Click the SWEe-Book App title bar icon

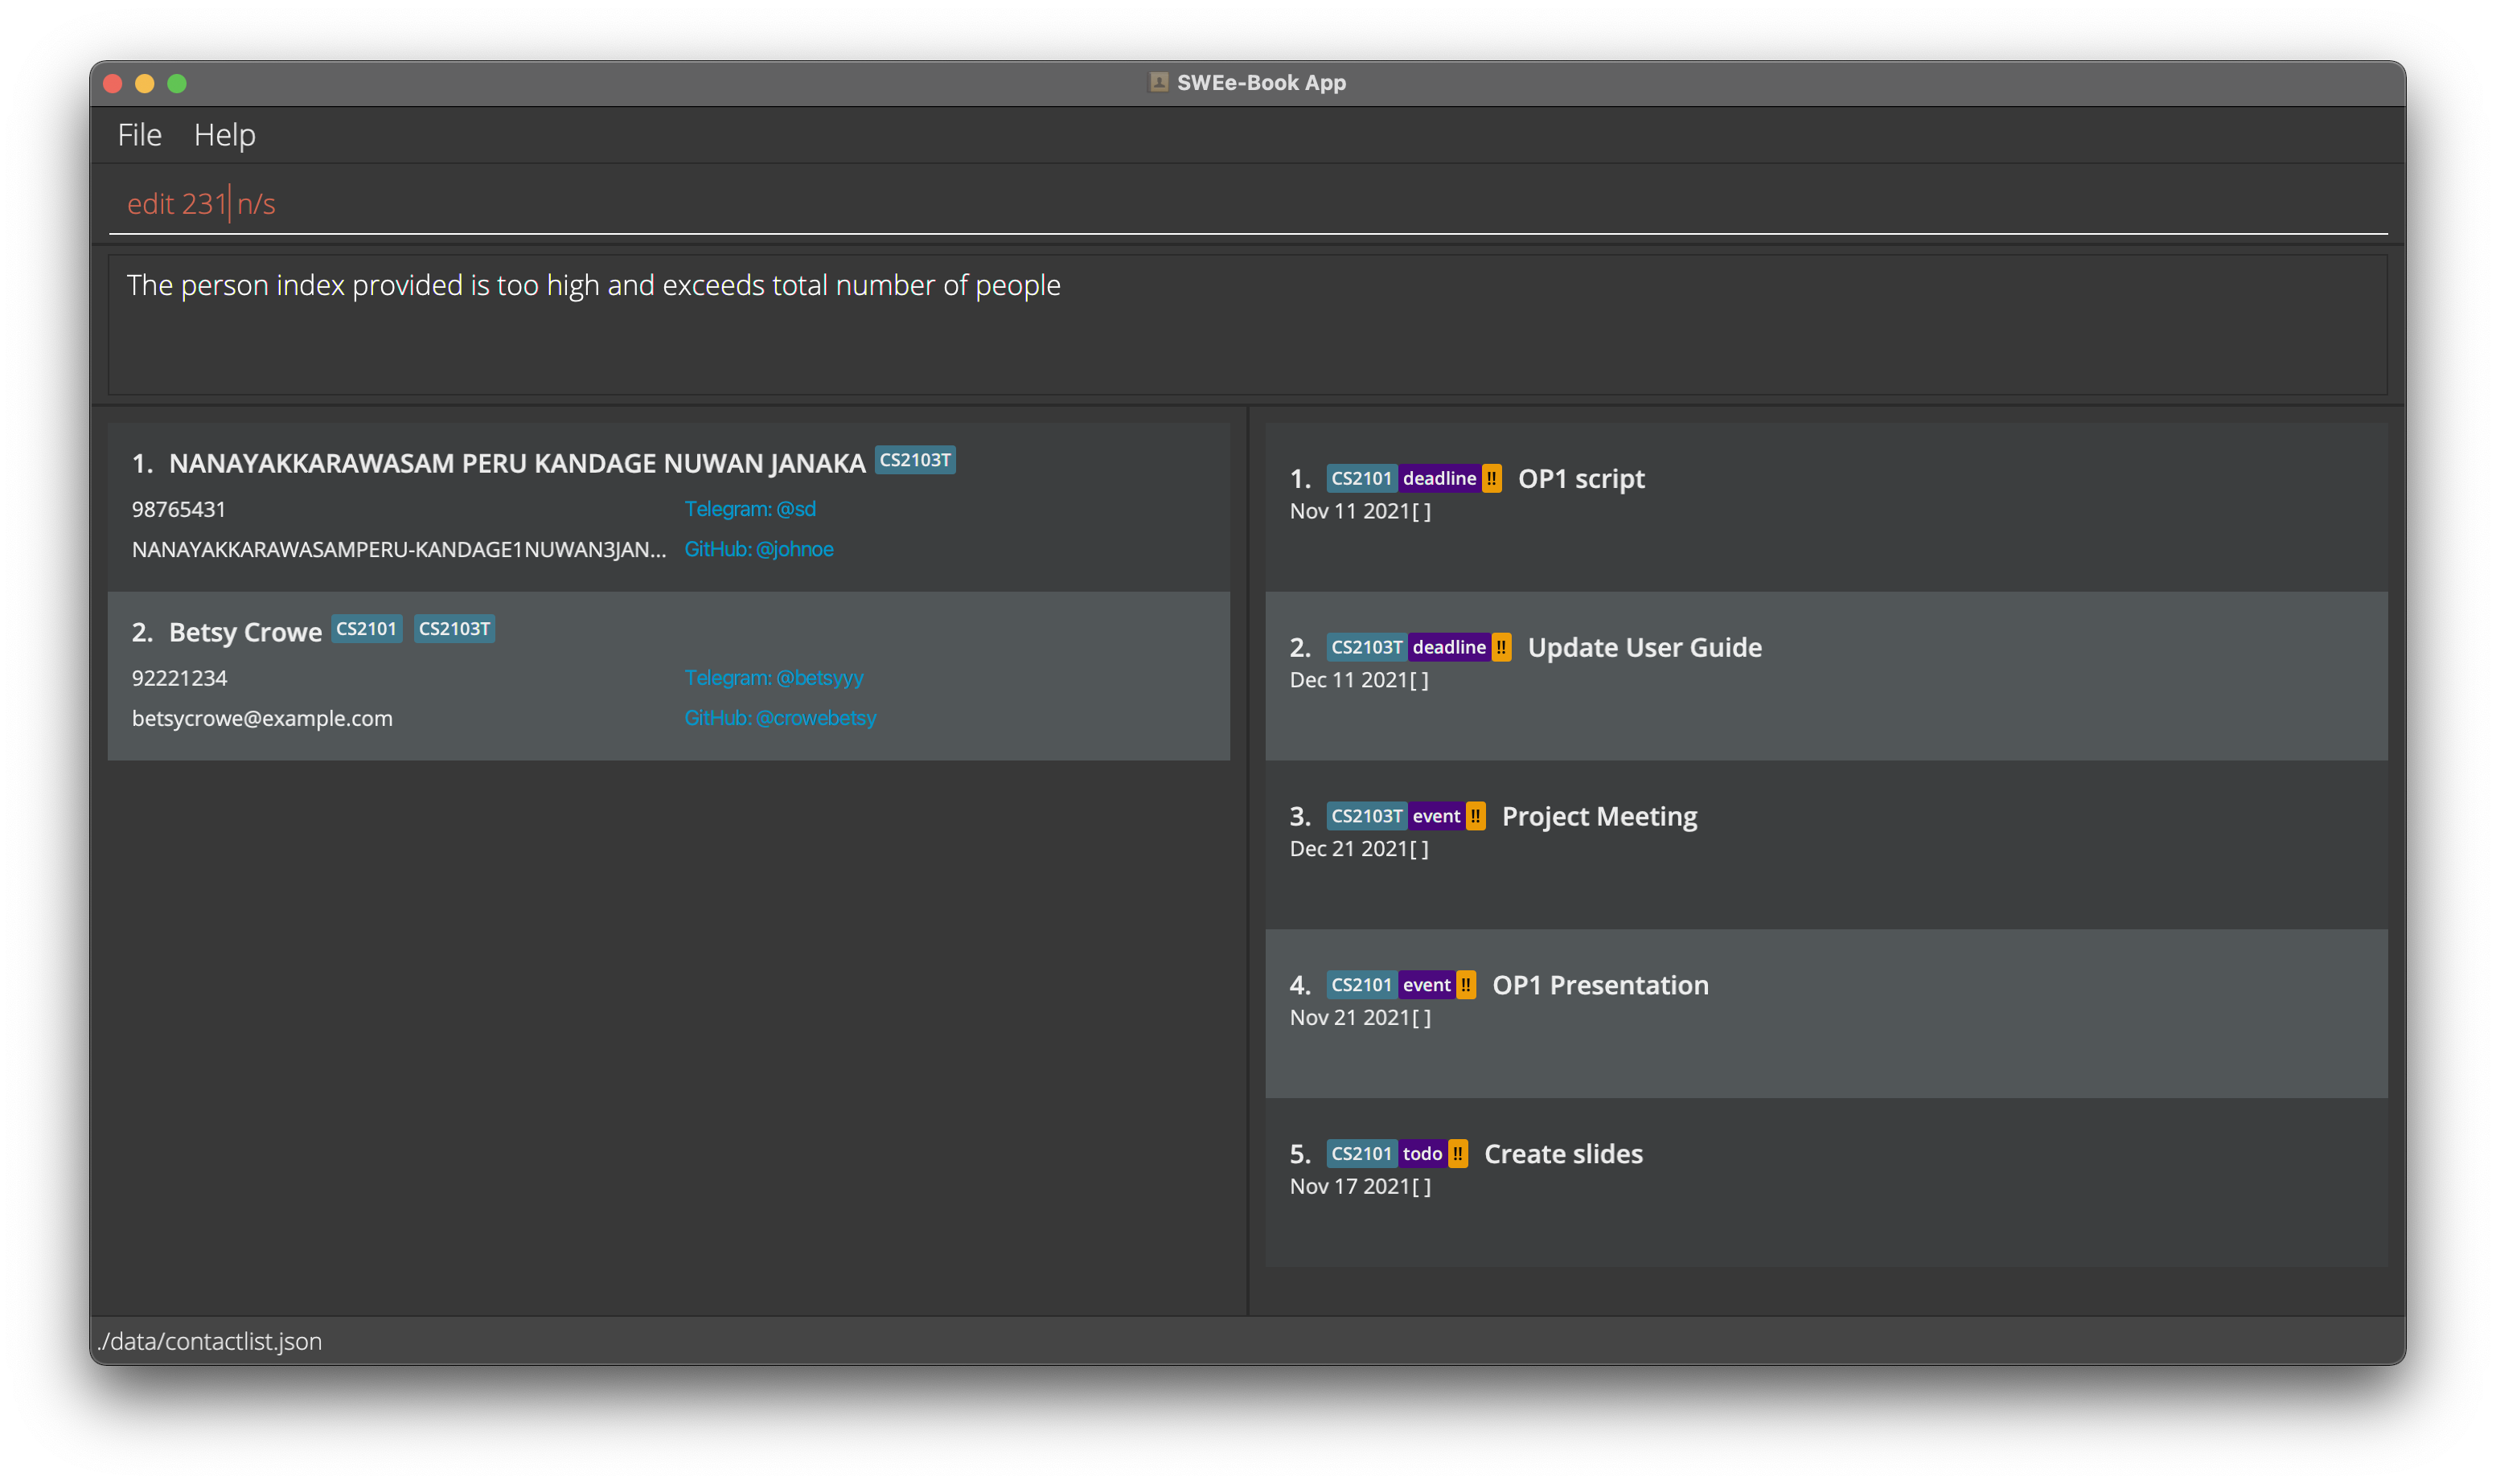tap(1158, 82)
